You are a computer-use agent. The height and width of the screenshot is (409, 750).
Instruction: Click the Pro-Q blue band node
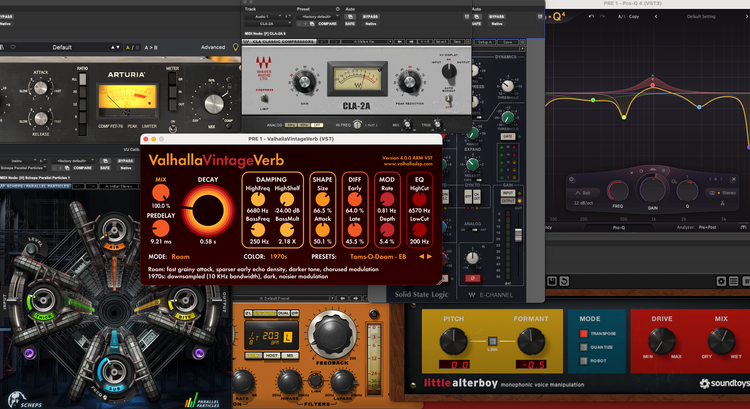pos(699,107)
